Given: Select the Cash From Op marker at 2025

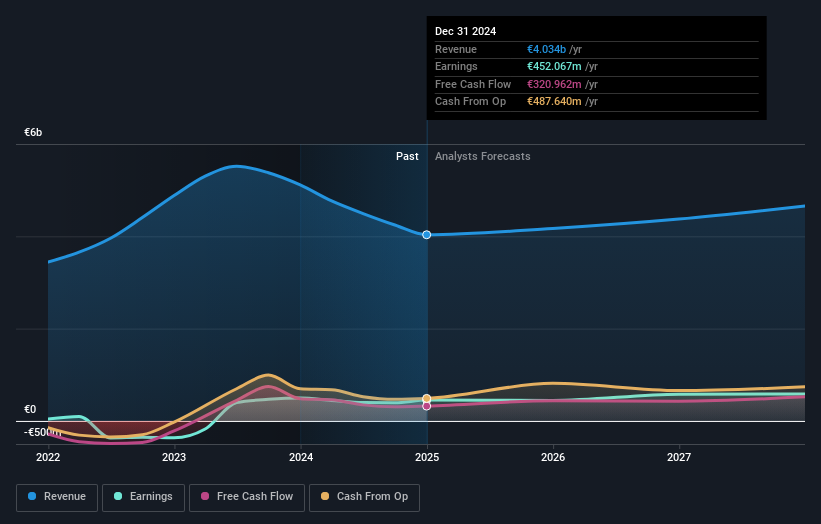Looking at the screenshot, I should (x=427, y=398).
